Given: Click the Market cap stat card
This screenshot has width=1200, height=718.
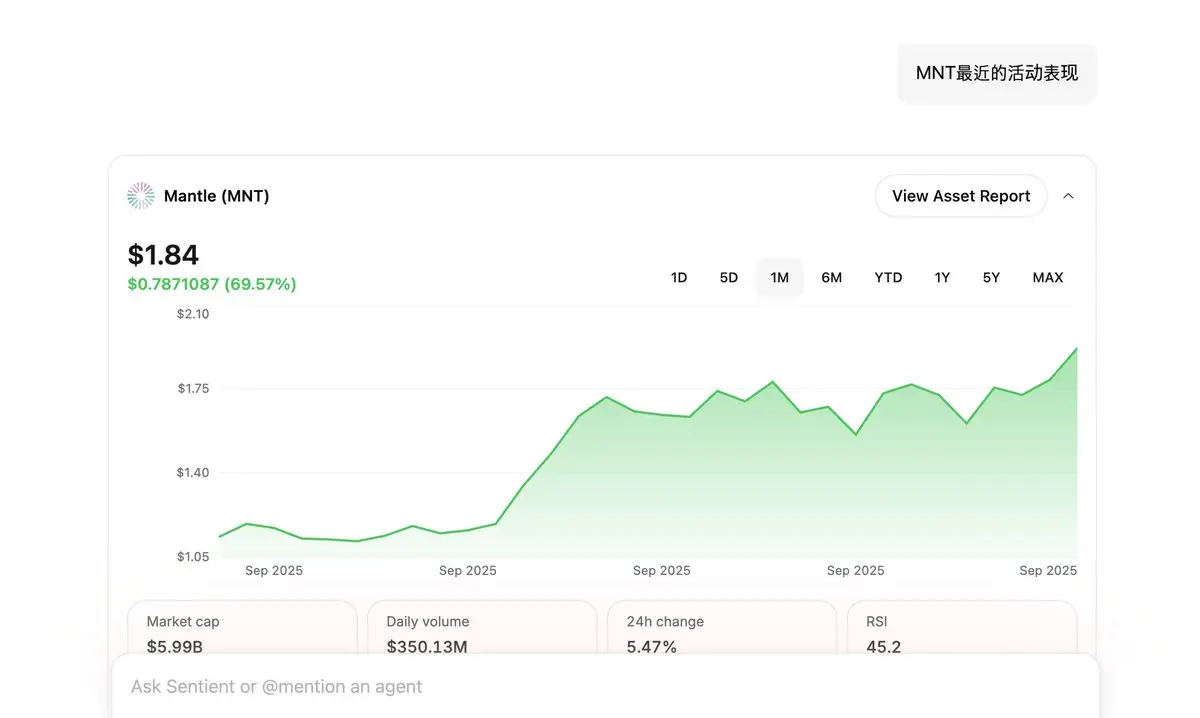Looking at the screenshot, I should 242,628.
